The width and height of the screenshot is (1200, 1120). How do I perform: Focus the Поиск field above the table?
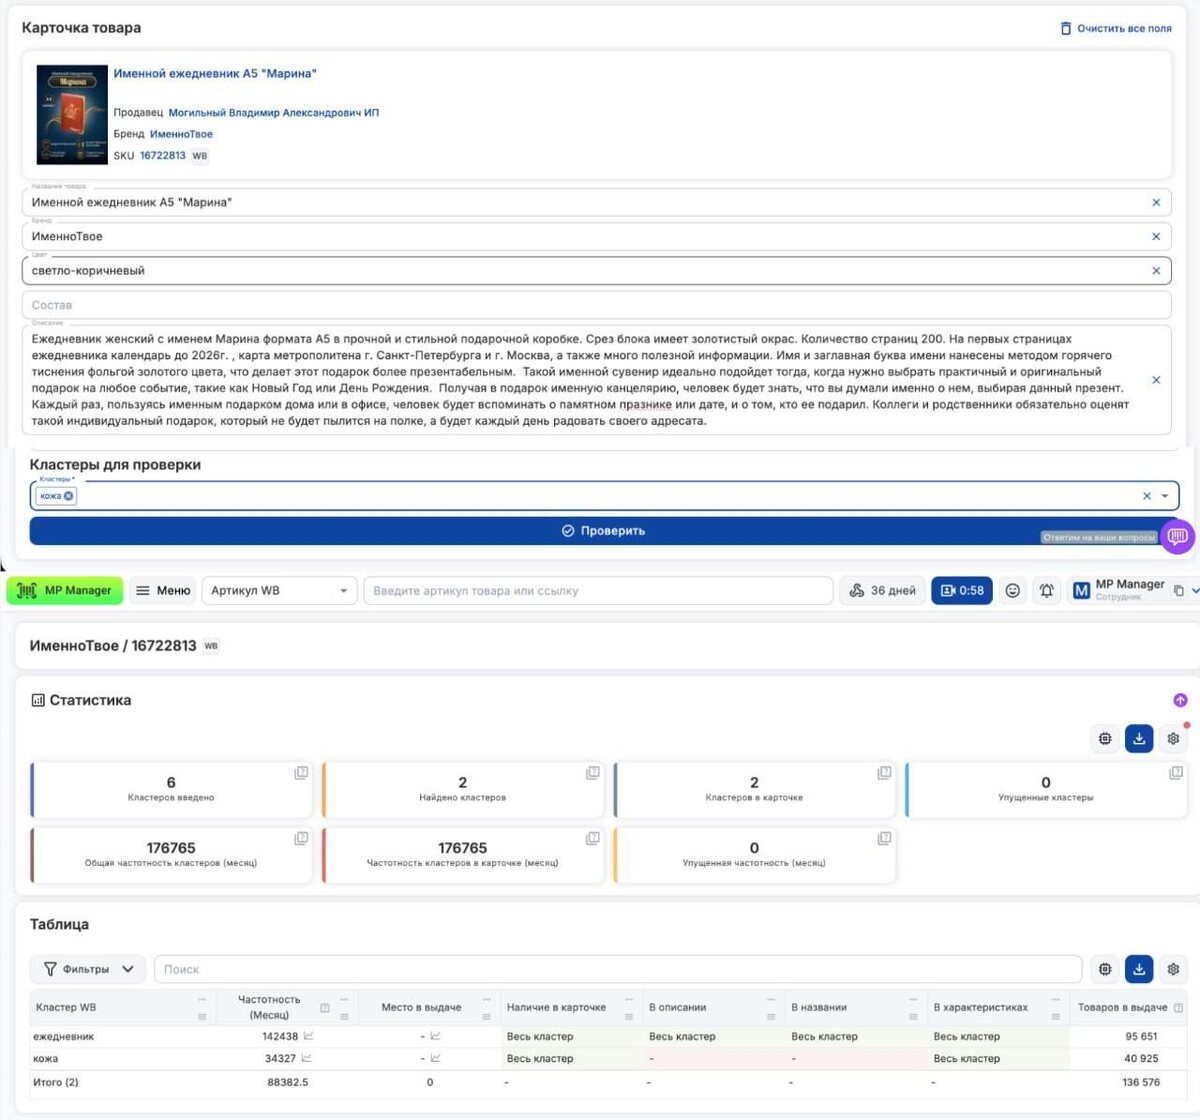click(x=618, y=968)
